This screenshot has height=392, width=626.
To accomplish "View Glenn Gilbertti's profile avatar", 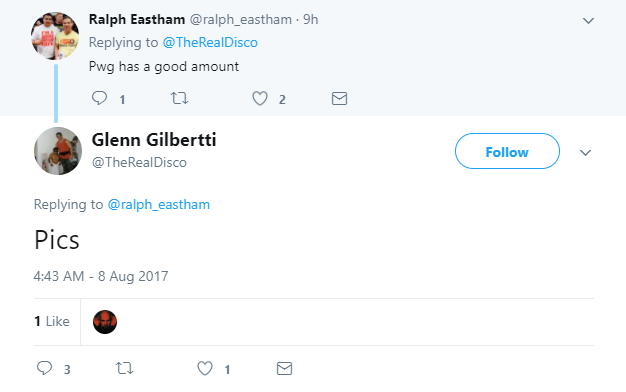I will click(x=58, y=151).
